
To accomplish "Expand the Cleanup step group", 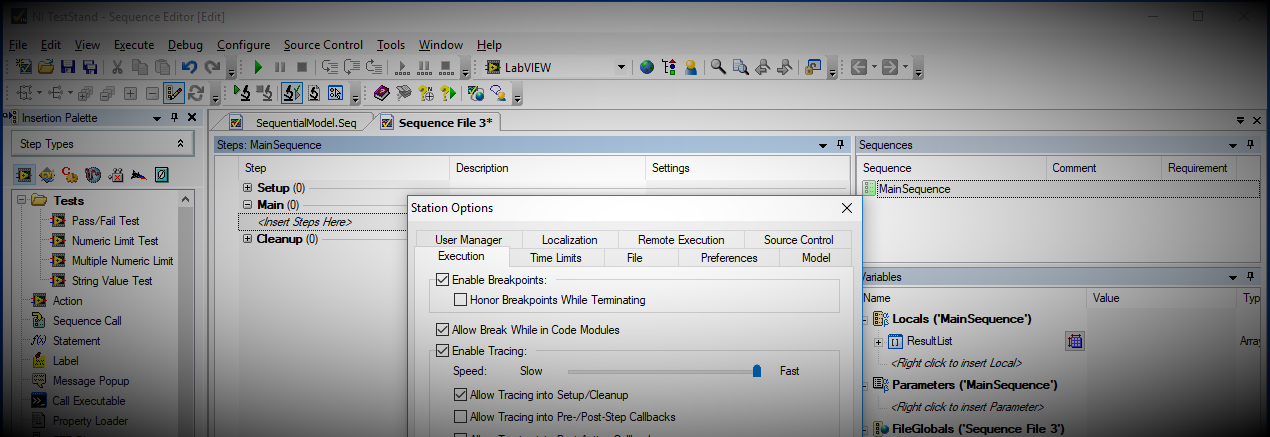I will (248, 239).
